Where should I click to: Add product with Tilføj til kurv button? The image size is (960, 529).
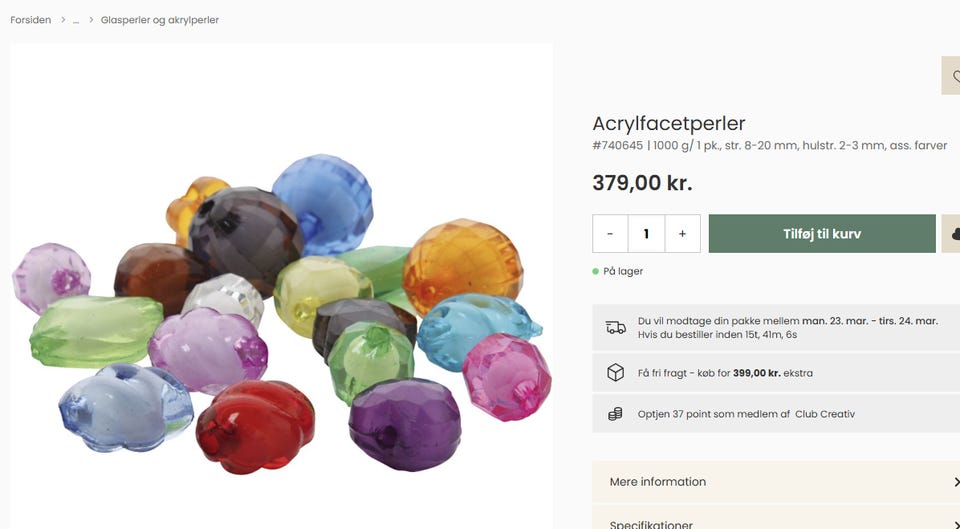click(821, 234)
